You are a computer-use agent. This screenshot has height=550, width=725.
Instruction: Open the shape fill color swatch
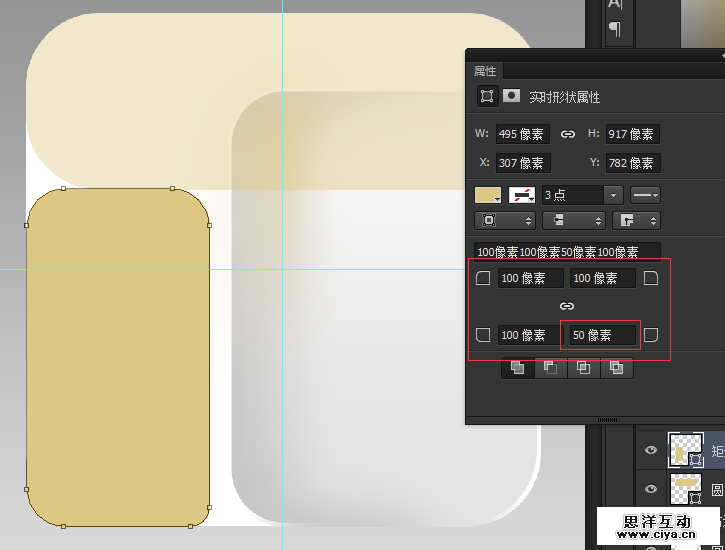(488, 195)
